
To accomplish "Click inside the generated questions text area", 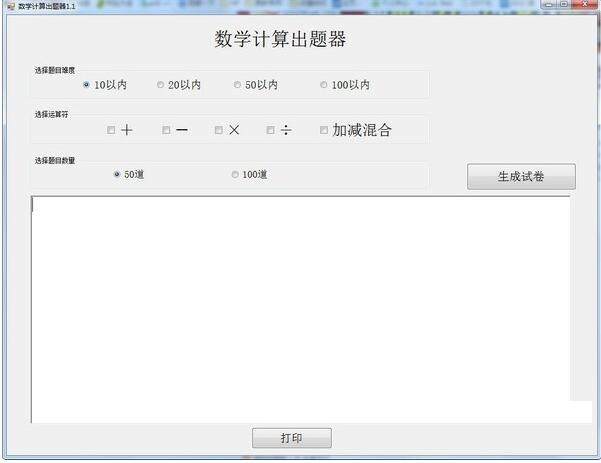I will pos(300,310).
